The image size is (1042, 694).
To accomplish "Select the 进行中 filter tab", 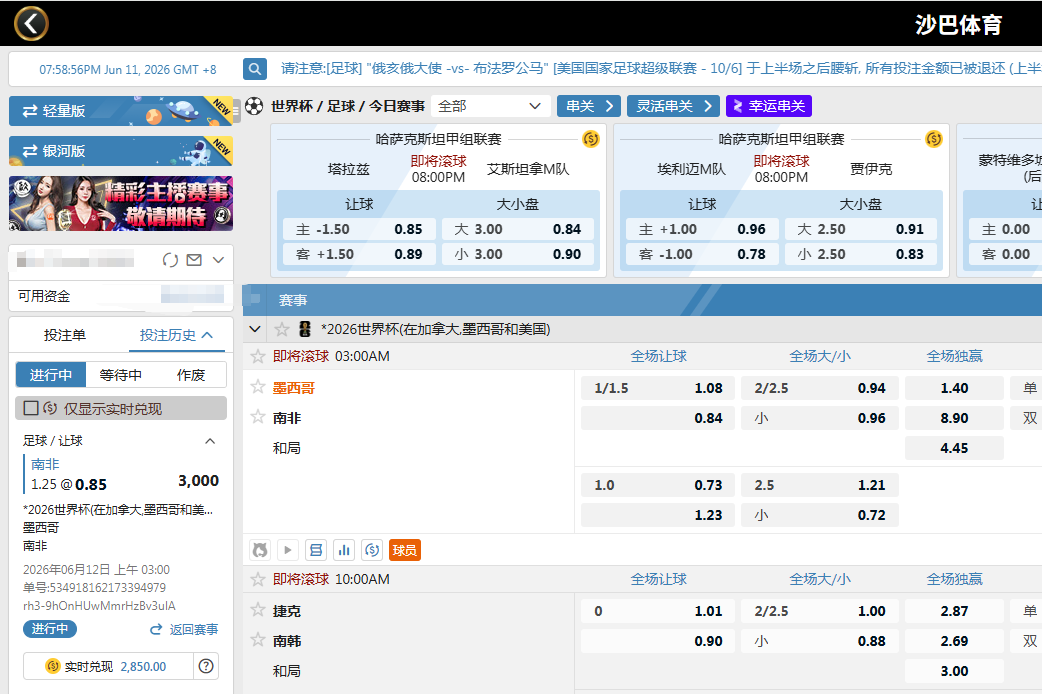I will pyautogui.click(x=51, y=375).
